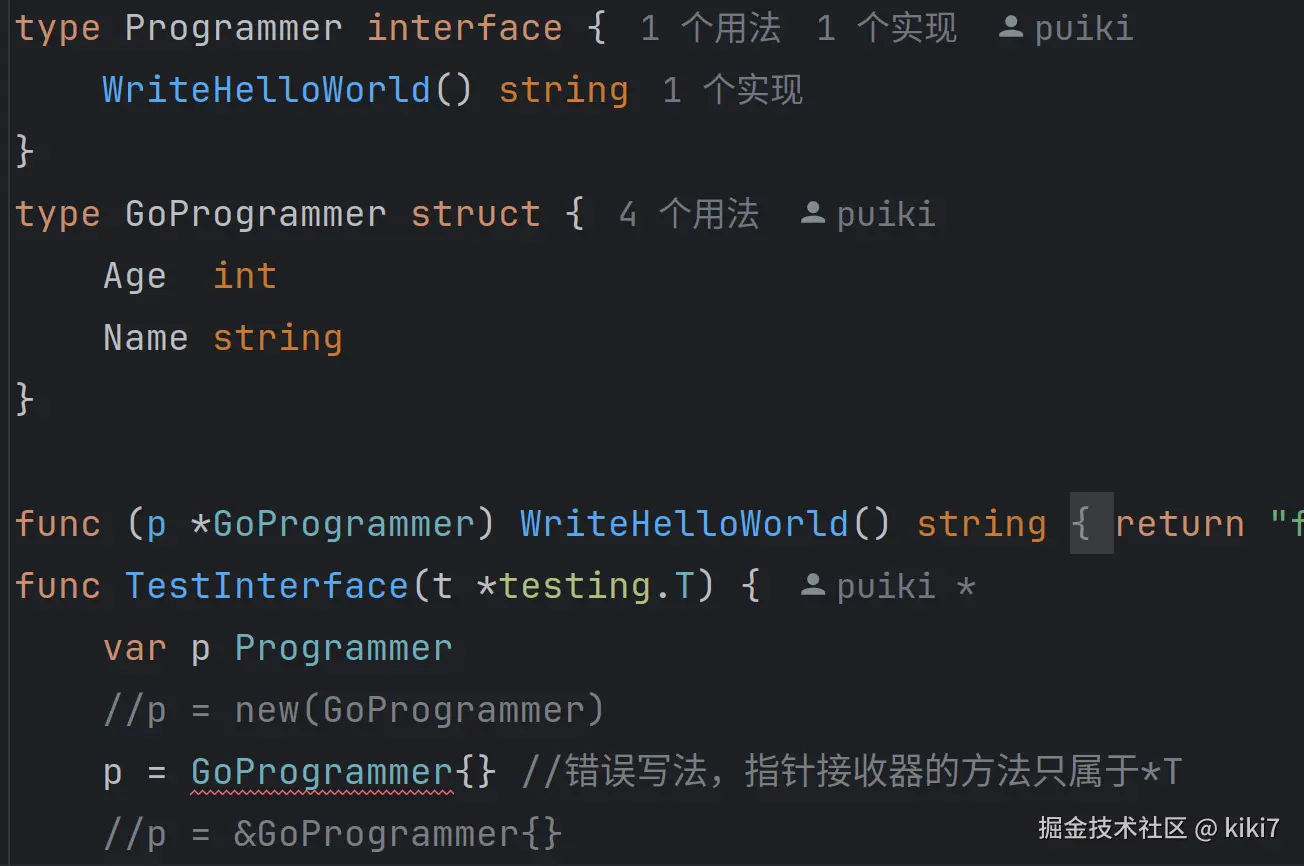This screenshot has height=866, width=1304.
Task: Click the author person icon beside GoProgrammer struct
Action: (x=813, y=214)
